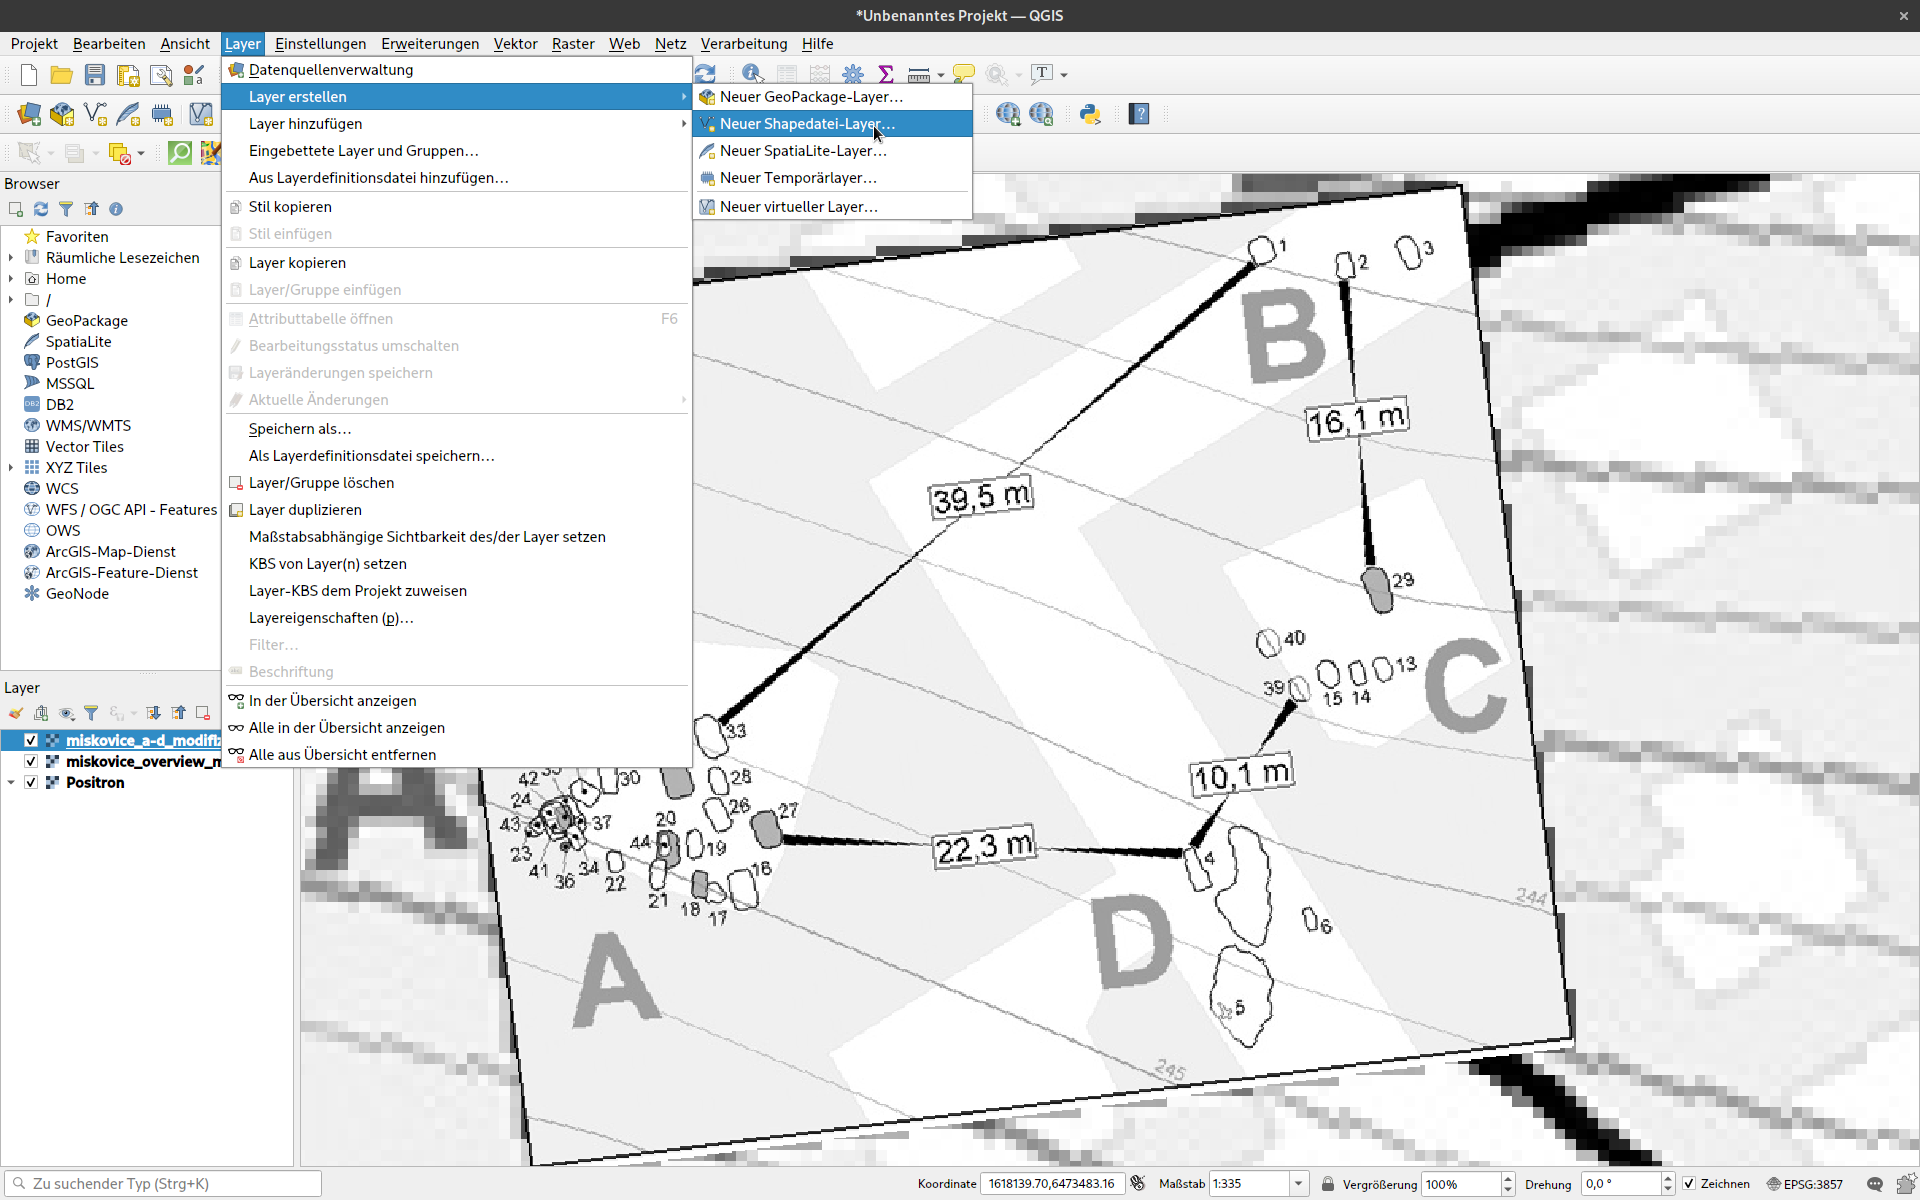Select the measure line ruler tool
This screenshot has height=1200, width=1920.
[919, 74]
